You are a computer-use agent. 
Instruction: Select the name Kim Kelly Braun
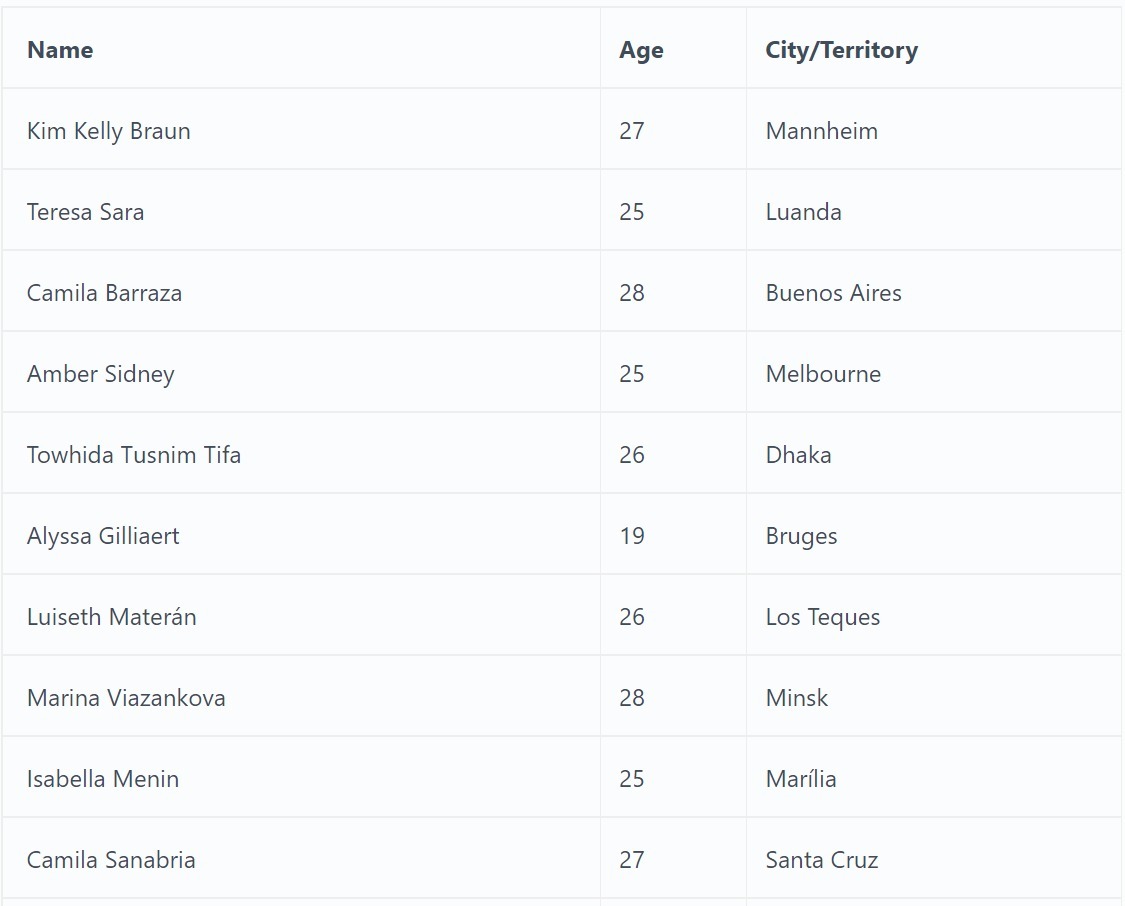coord(108,131)
